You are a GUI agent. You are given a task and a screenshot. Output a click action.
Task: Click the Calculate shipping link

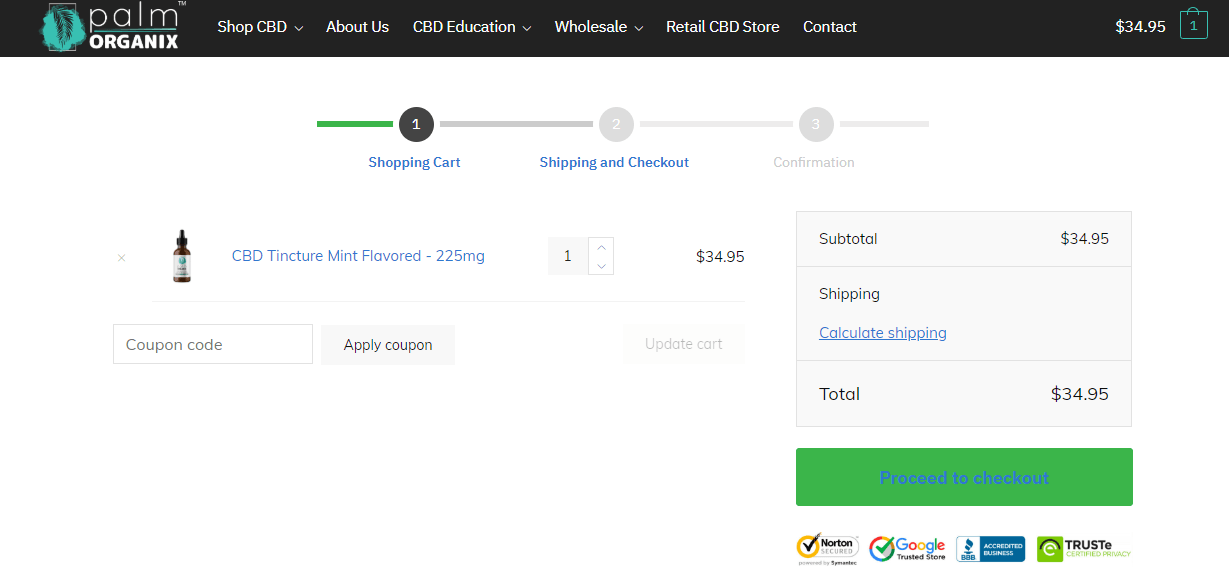pyautogui.click(x=883, y=333)
